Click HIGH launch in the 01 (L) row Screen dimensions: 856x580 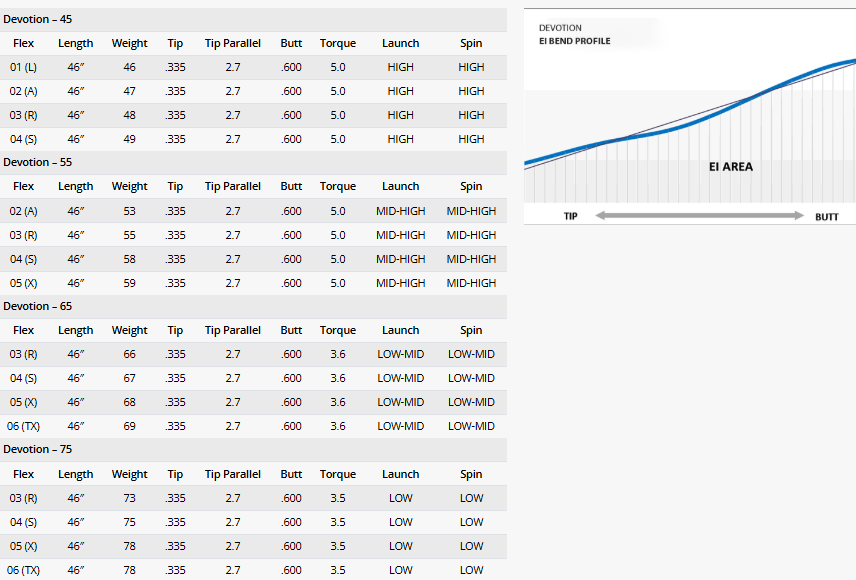(401, 67)
